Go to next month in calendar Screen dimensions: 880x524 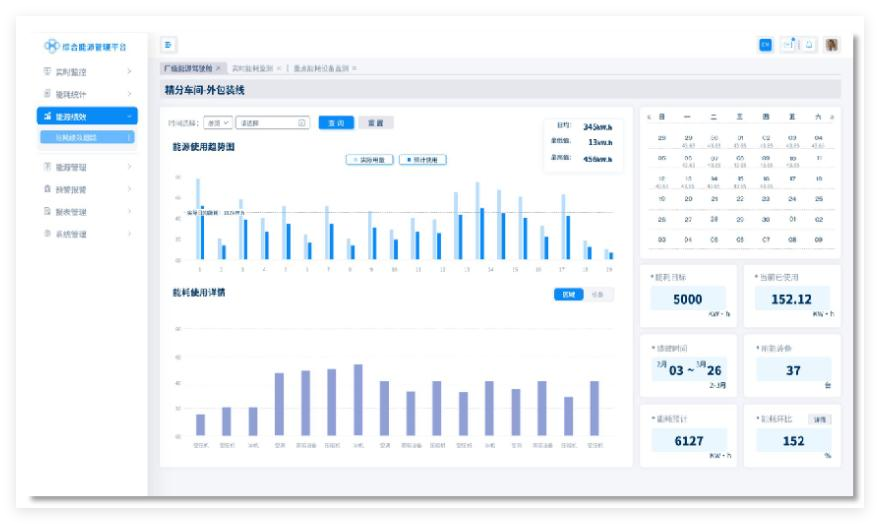[832, 117]
